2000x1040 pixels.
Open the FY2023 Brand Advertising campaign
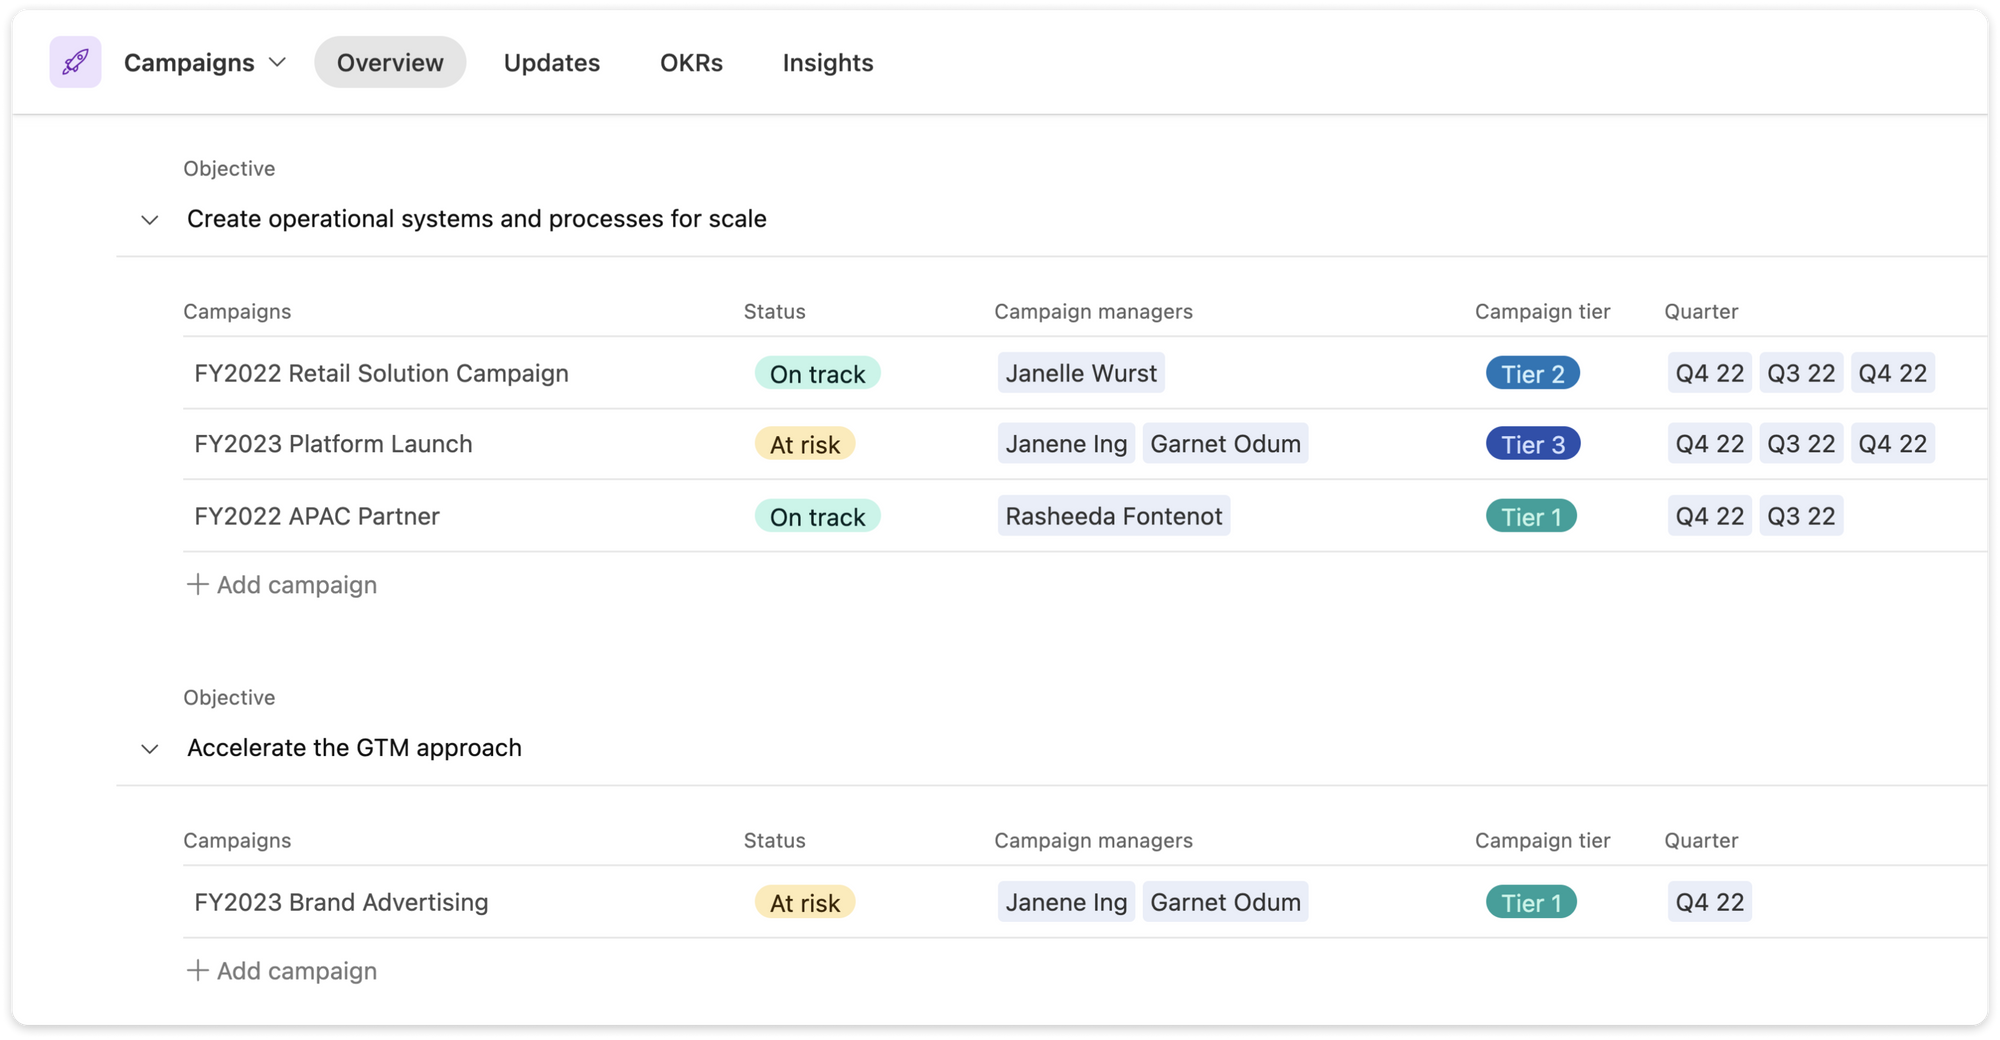[341, 902]
